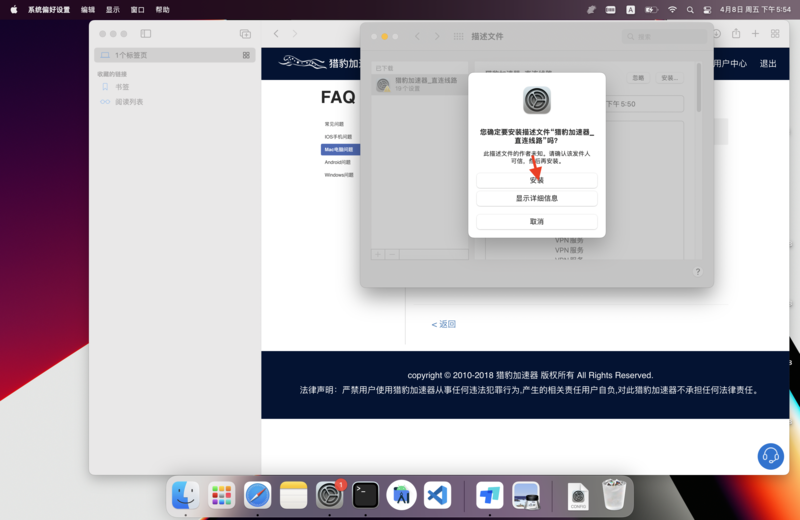This screenshot has width=800, height=520.
Task: Open the 窗口 menu in menu bar
Action: (x=137, y=10)
